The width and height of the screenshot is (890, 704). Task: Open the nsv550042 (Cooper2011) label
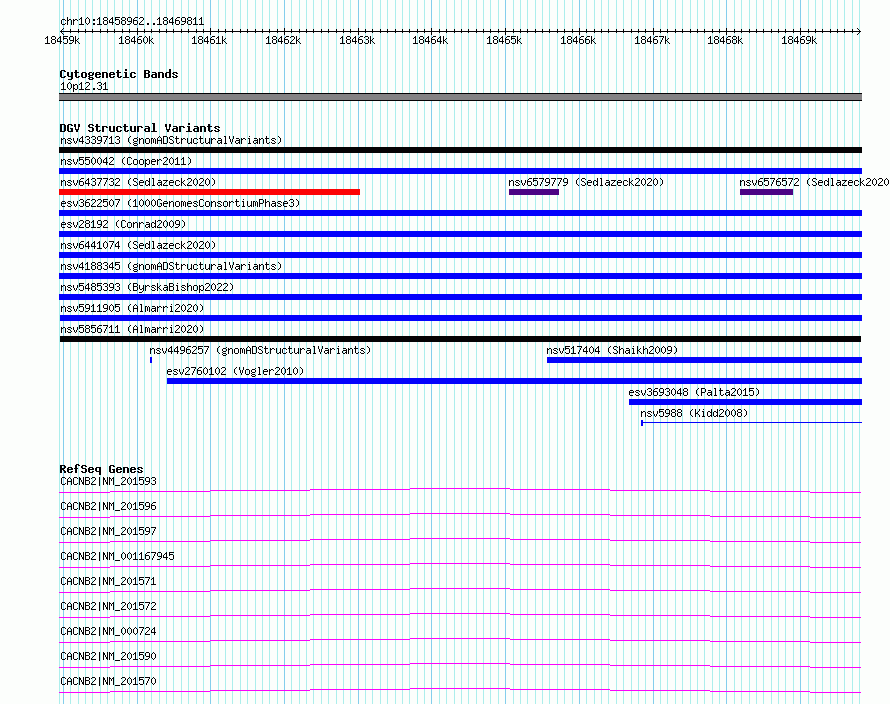point(126,161)
